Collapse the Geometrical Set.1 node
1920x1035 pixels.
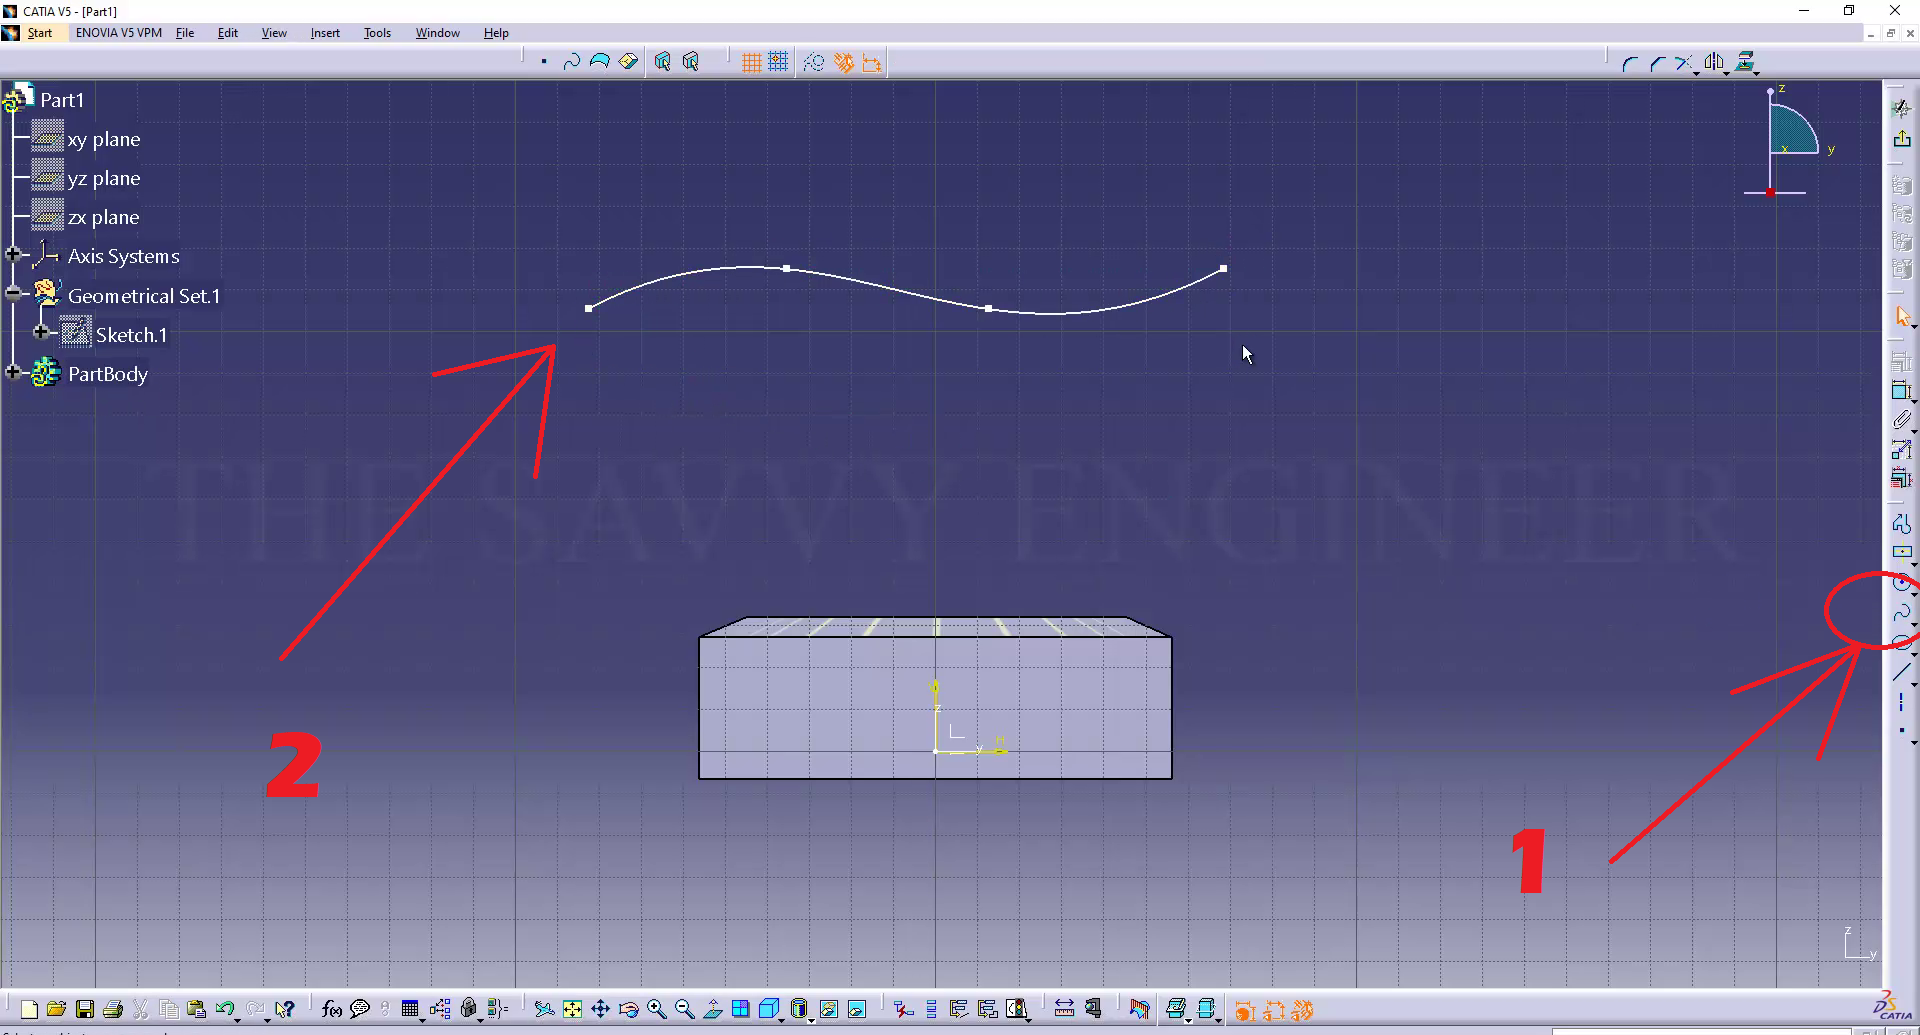(x=13, y=293)
